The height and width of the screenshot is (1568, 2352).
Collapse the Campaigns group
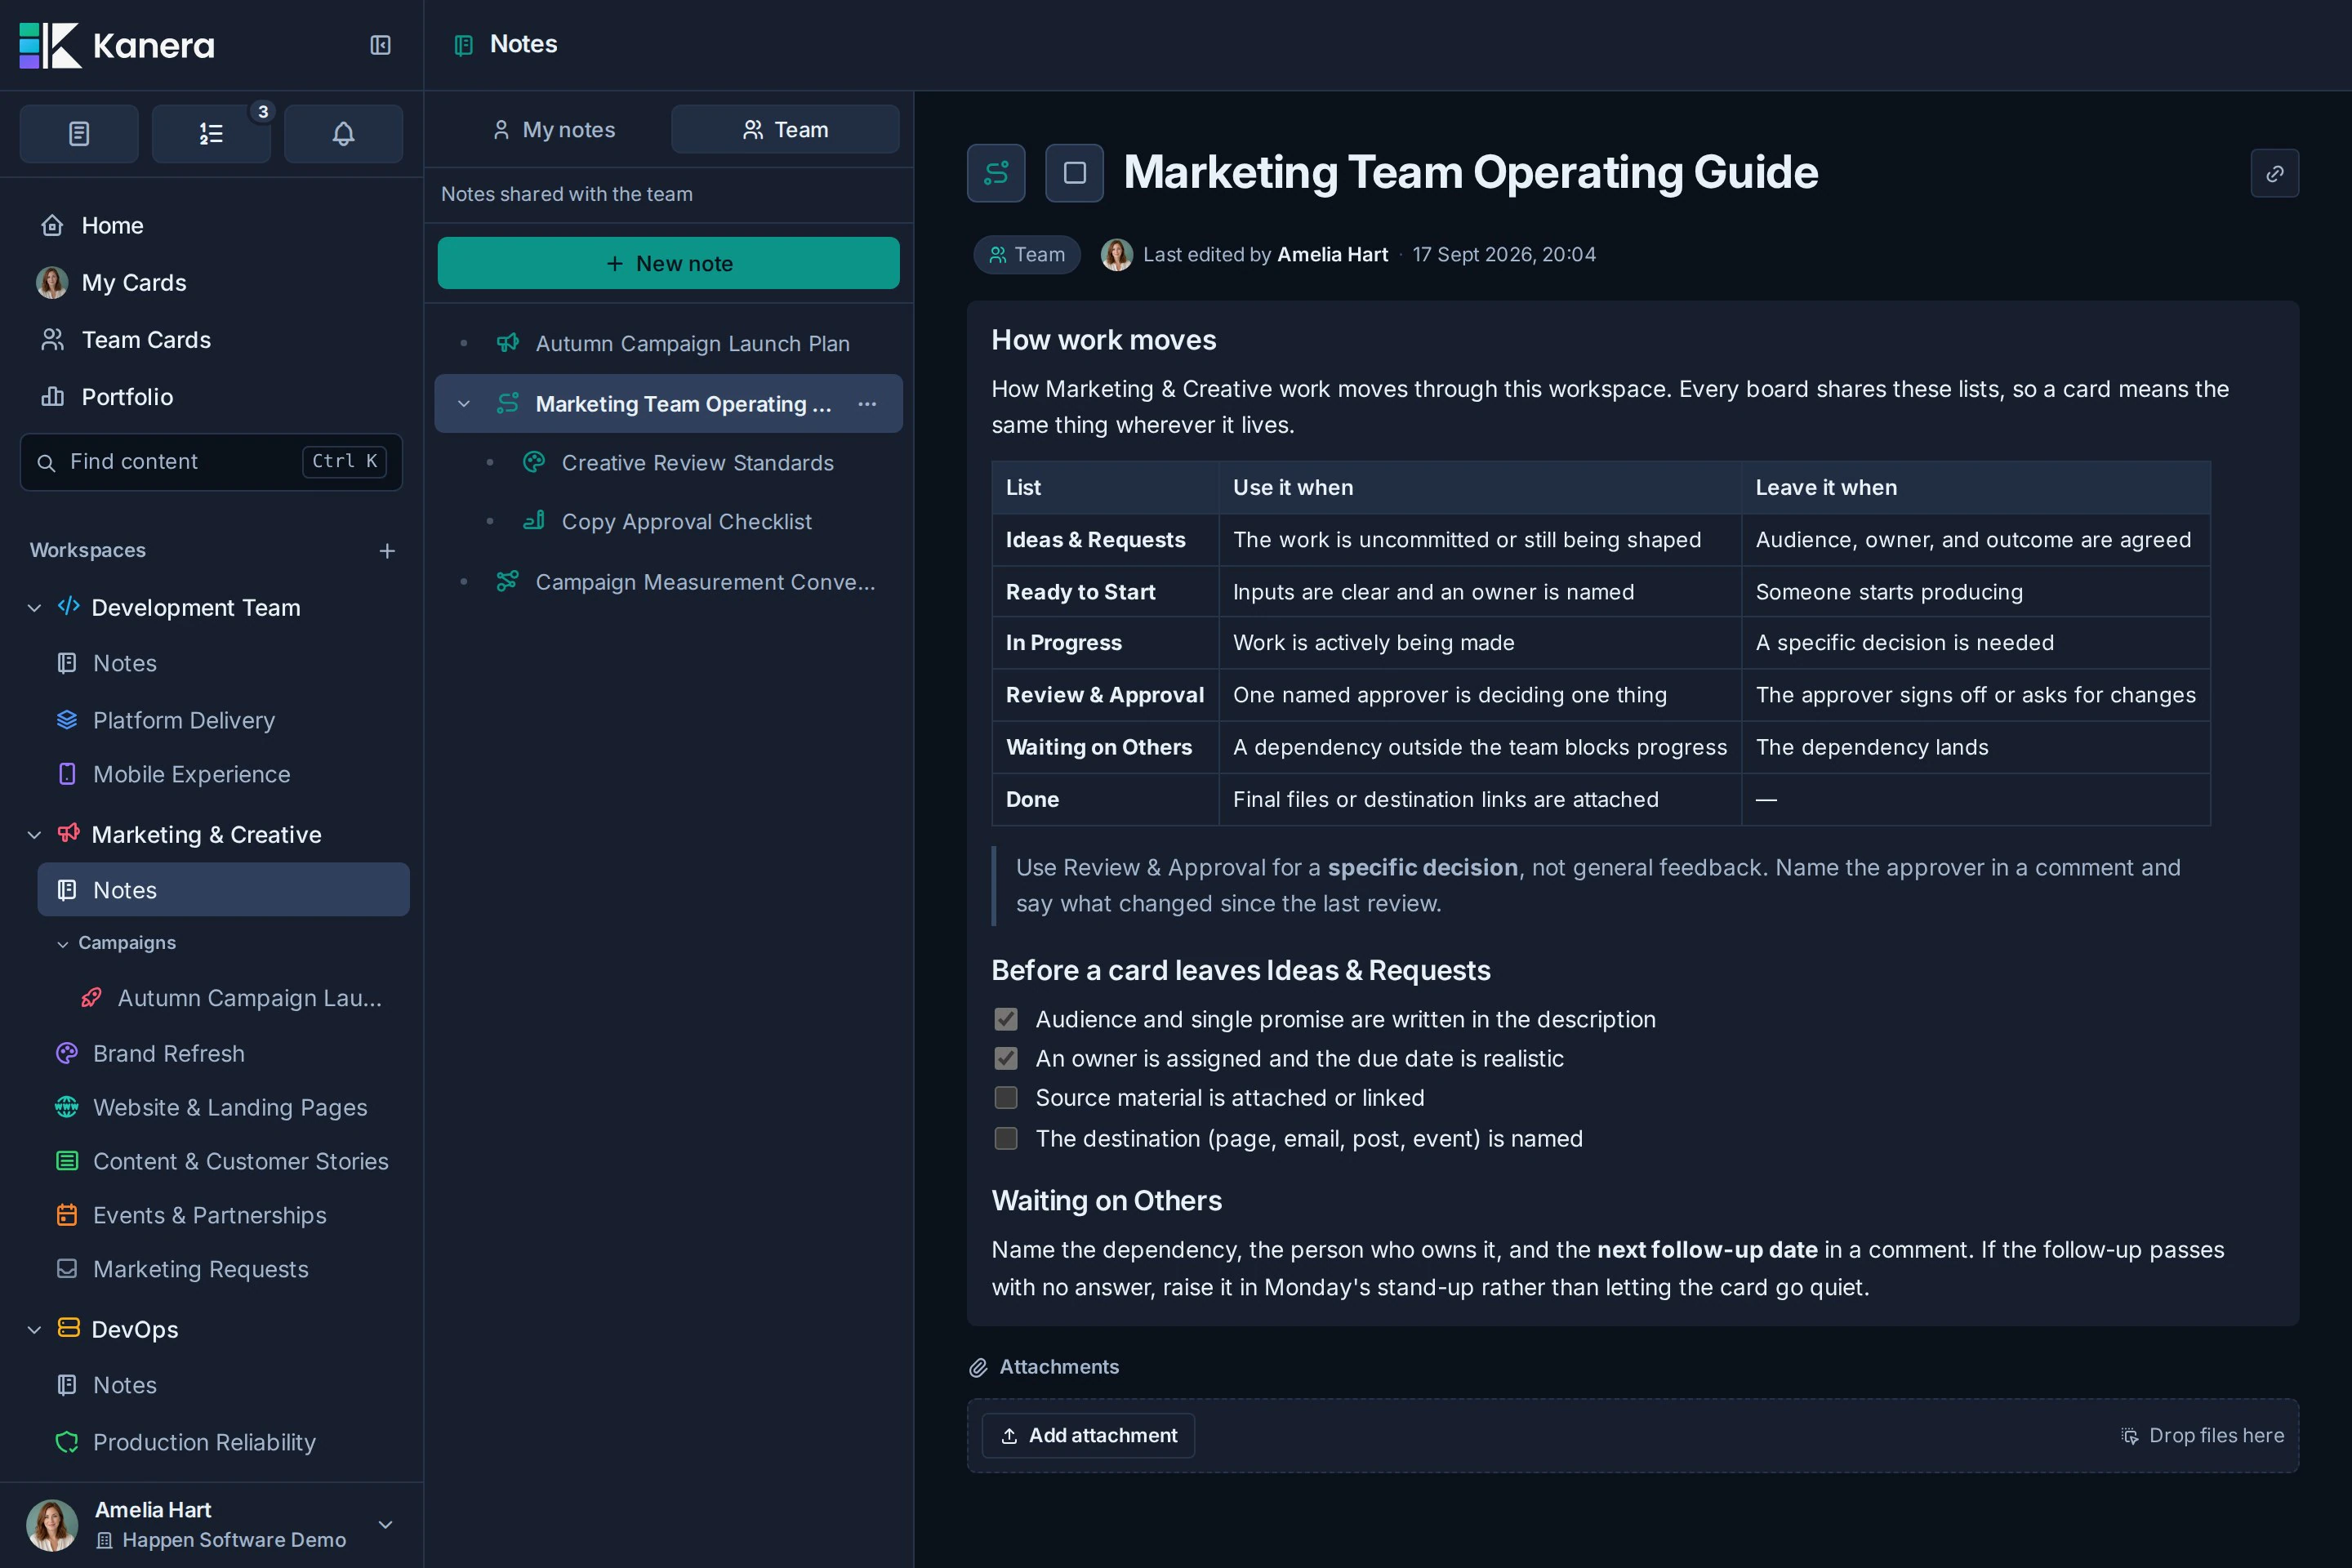[x=63, y=944]
